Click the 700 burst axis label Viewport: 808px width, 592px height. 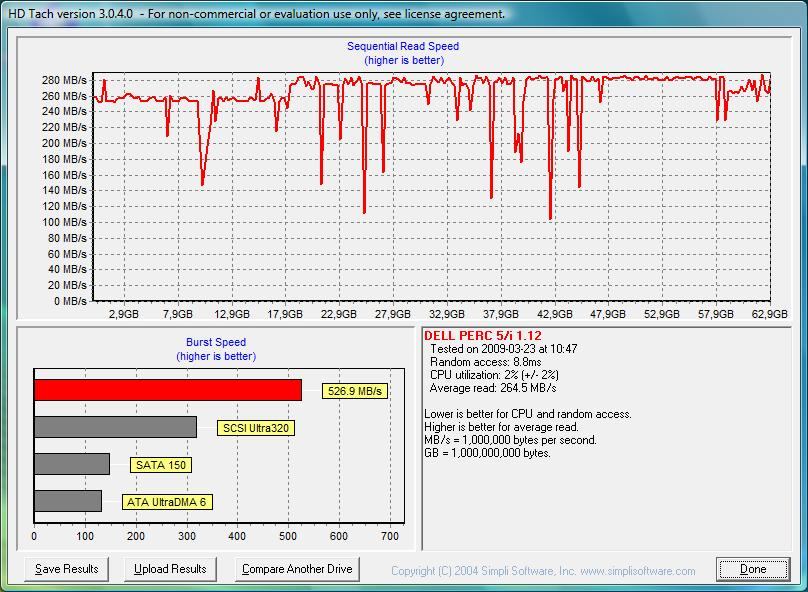[x=390, y=536]
